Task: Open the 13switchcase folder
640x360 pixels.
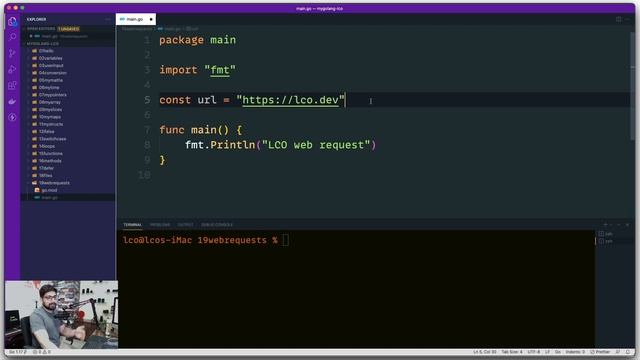Action: pos(52,139)
